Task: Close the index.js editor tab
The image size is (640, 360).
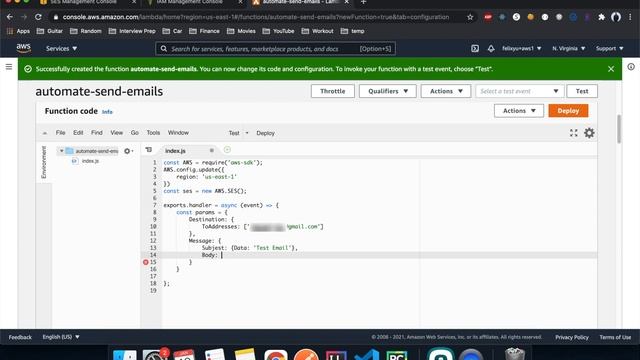Action: click(x=211, y=151)
